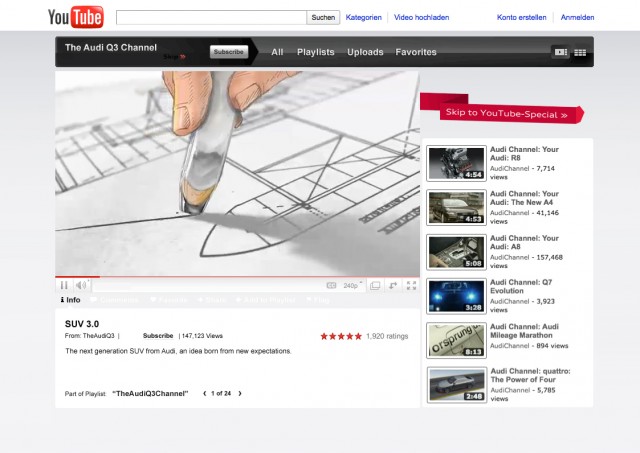Switch to player view icon in channel bar
Screen dimensions: 640x453
(x=560, y=52)
